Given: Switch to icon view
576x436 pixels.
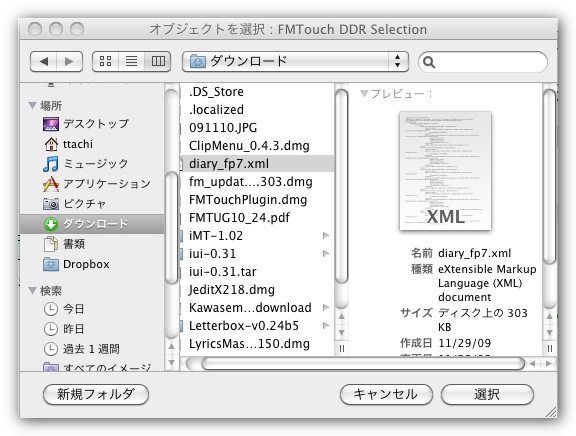Looking at the screenshot, I should click(105, 61).
